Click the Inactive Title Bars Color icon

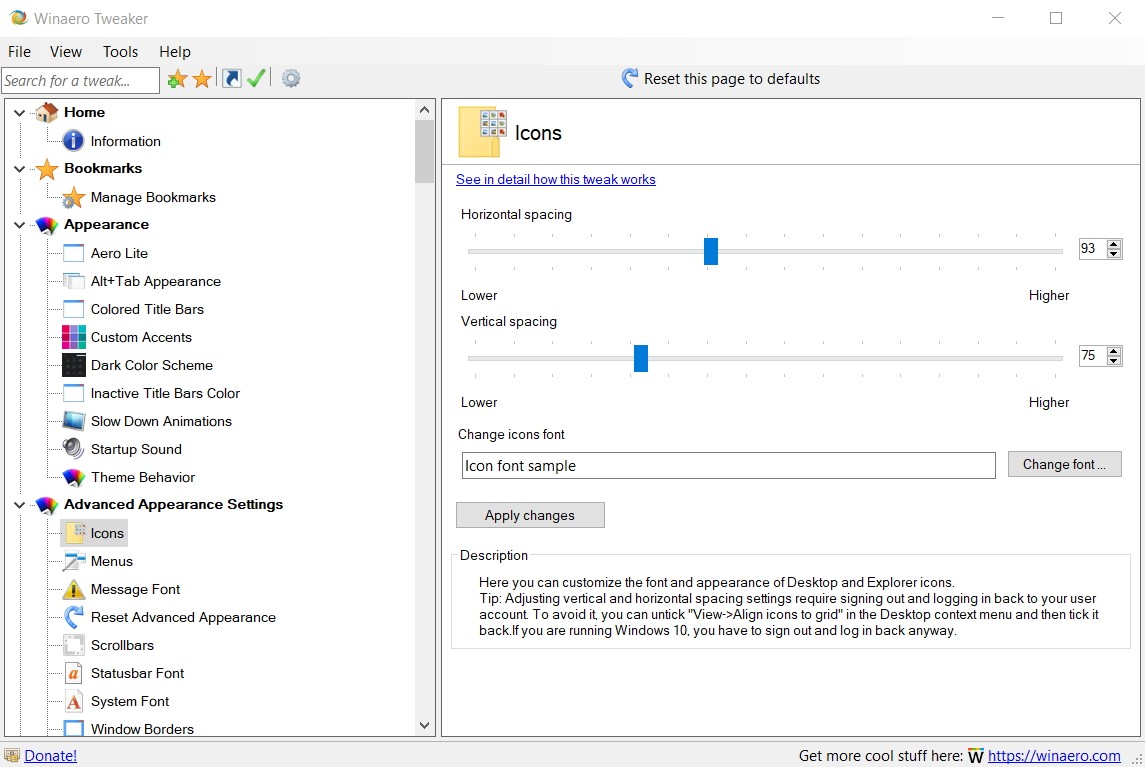(x=74, y=393)
